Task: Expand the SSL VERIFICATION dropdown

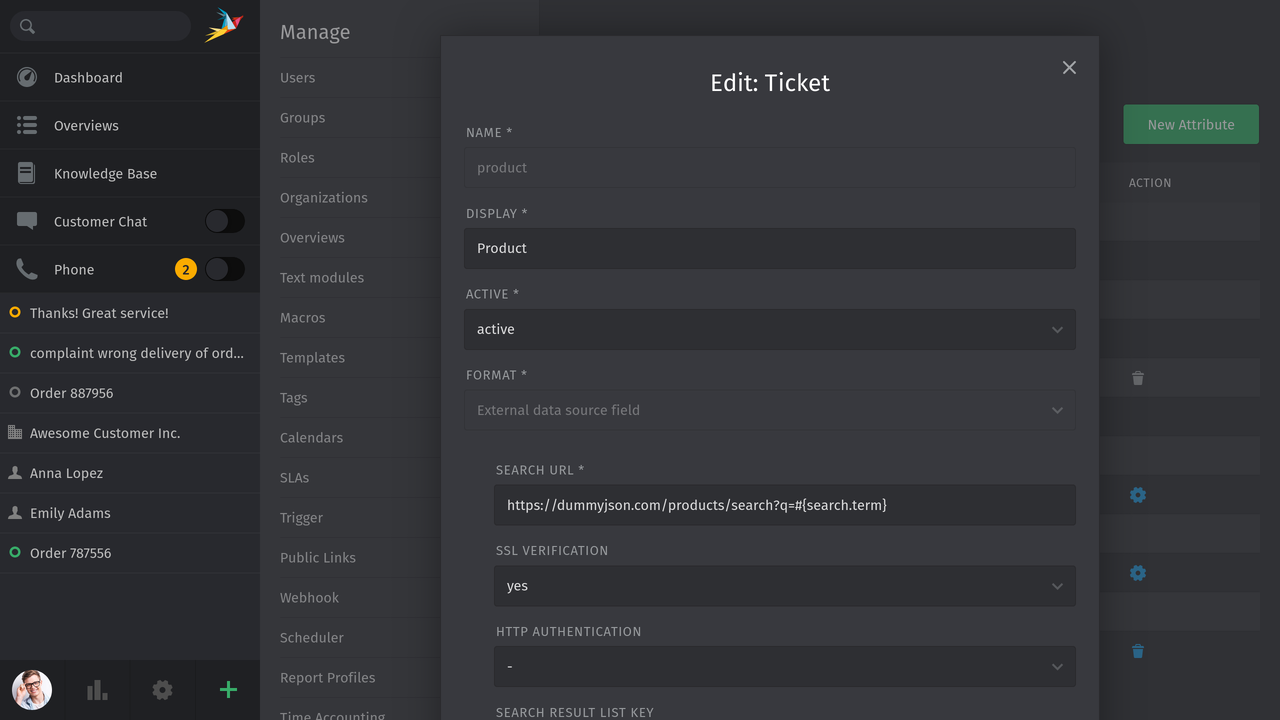Action: click(x=784, y=586)
